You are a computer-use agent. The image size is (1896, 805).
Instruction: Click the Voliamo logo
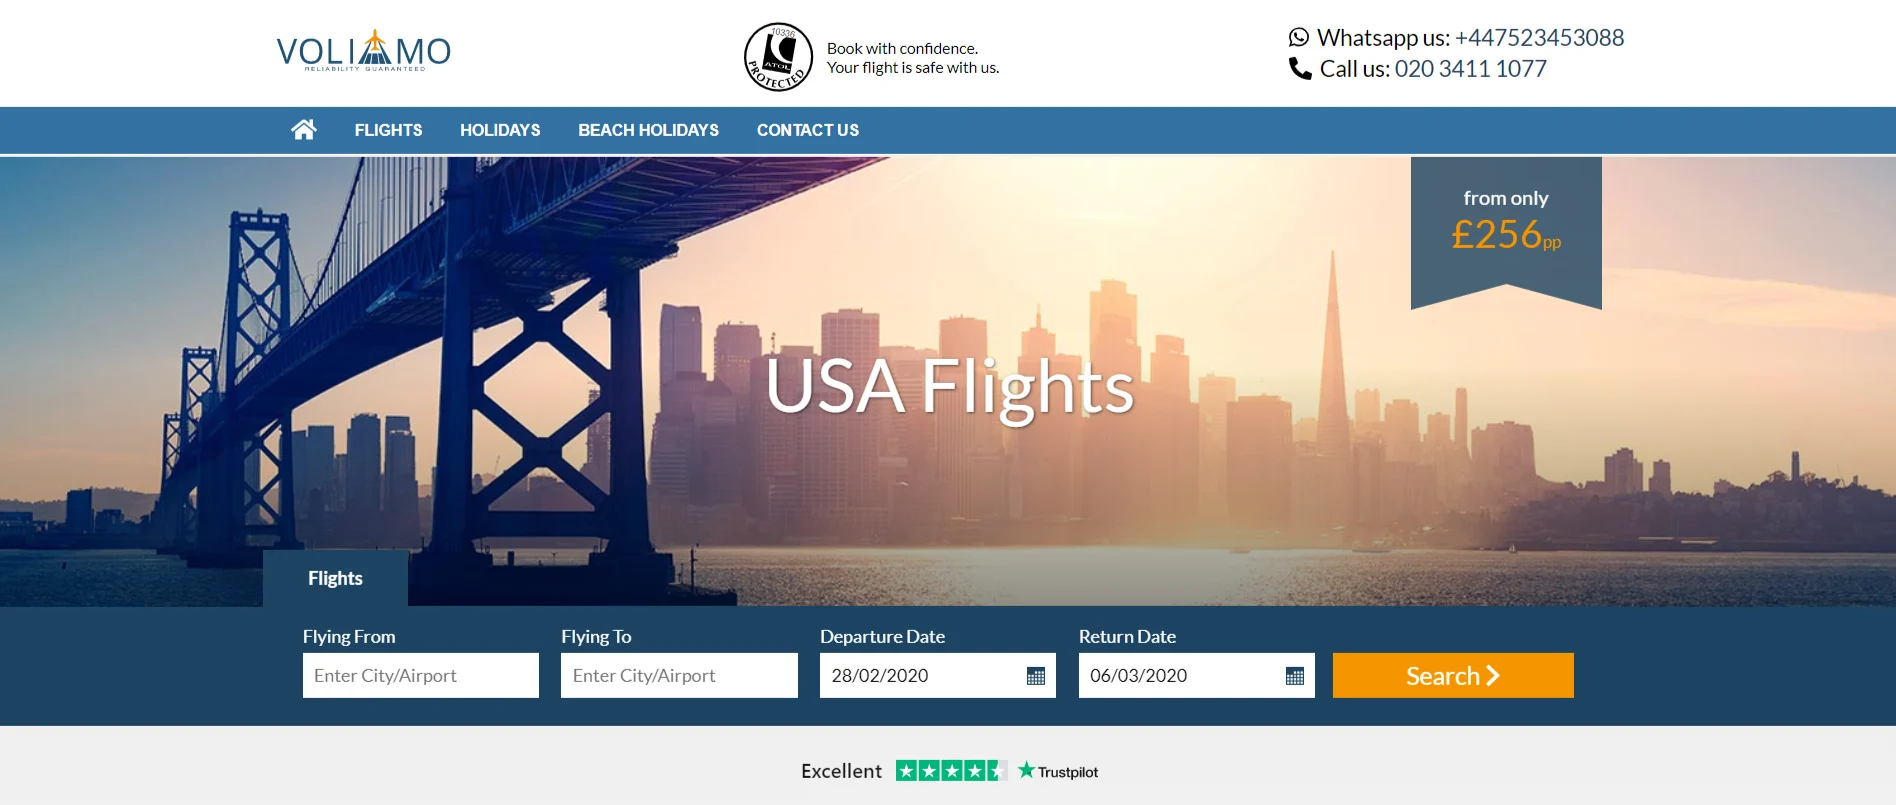click(364, 50)
